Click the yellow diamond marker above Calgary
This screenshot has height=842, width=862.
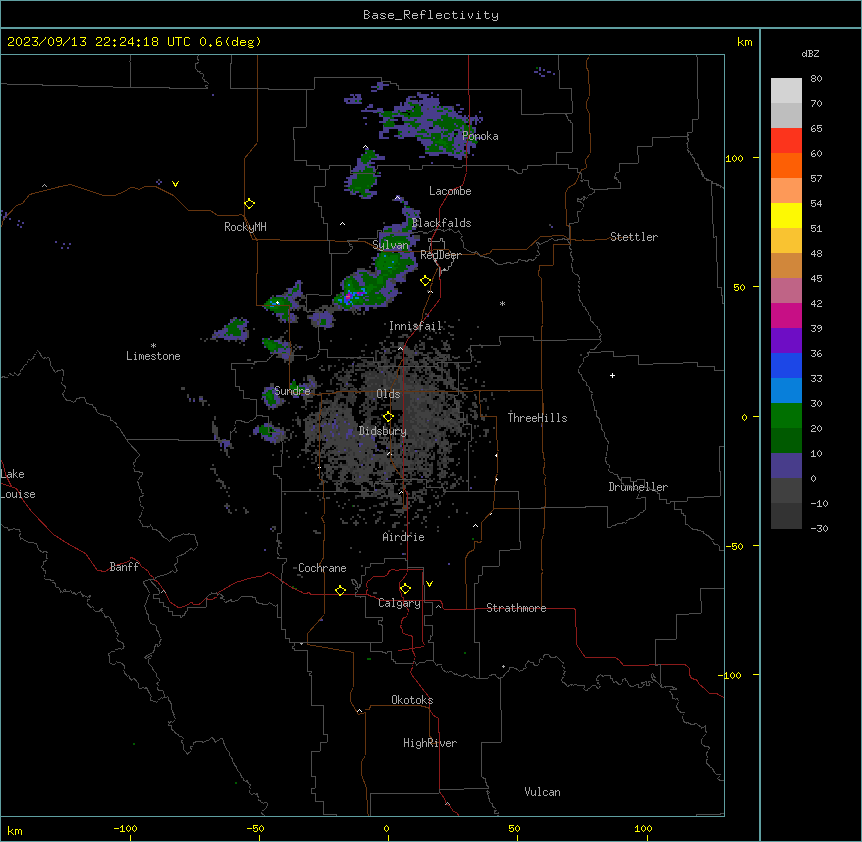tap(405, 589)
